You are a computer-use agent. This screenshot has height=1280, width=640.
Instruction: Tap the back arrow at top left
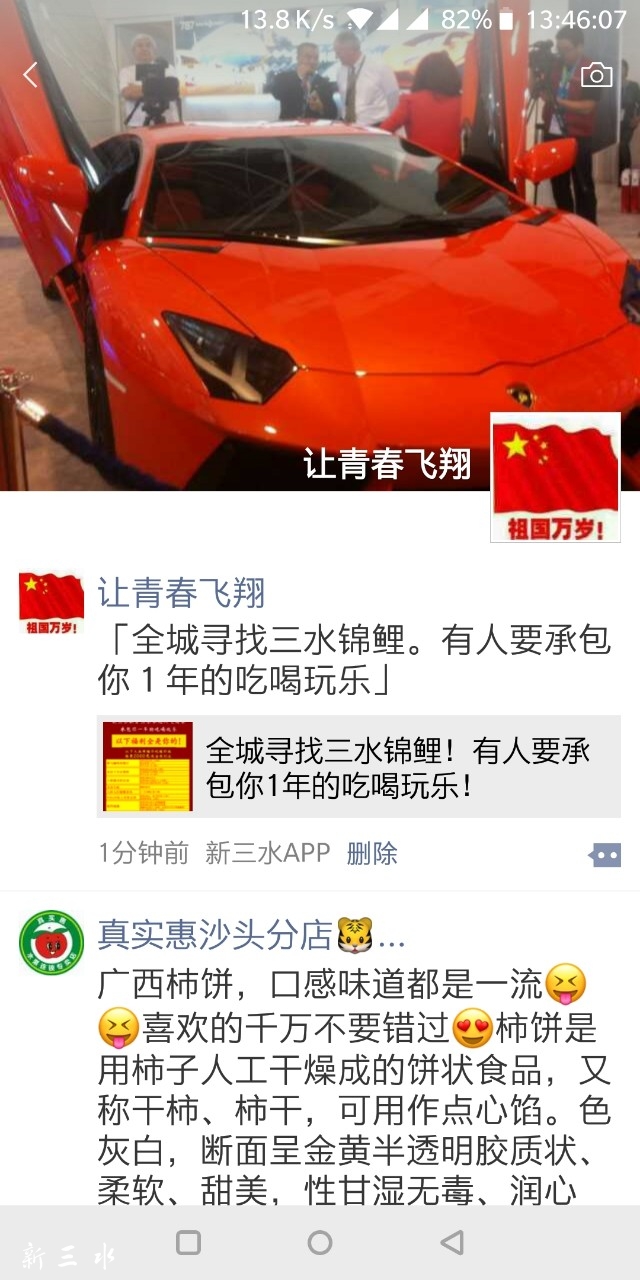(x=31, y=75)
